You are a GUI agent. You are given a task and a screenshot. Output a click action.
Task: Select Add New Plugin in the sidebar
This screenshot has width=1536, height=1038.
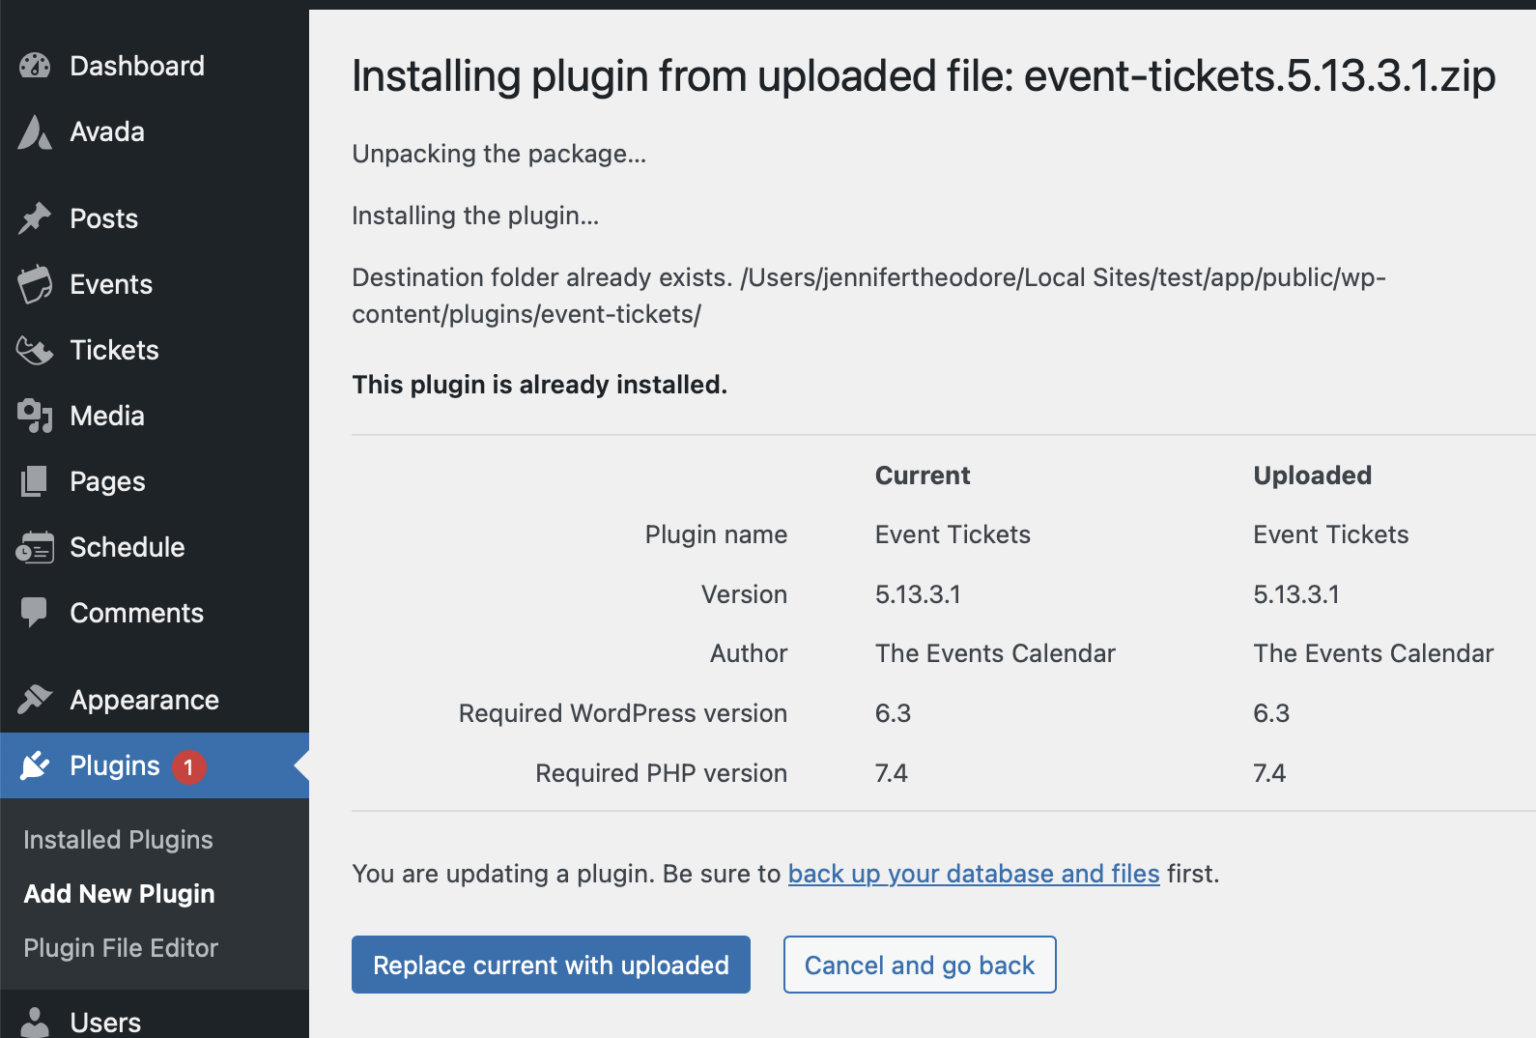[x=119, y=893]
